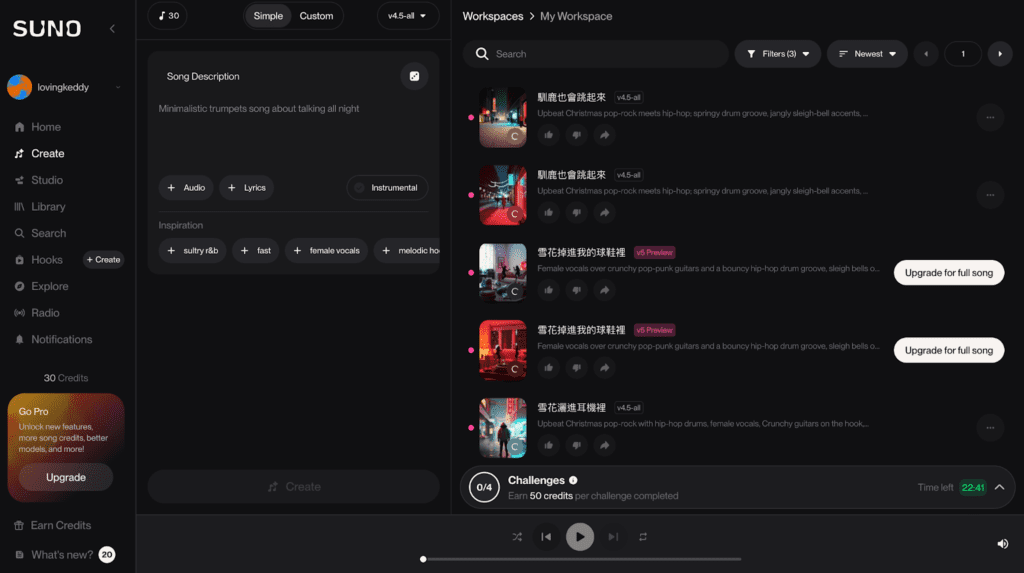Click the Upgrade button in Go Pro card
Screen dimensions: 1024x573
click(66, 478)
